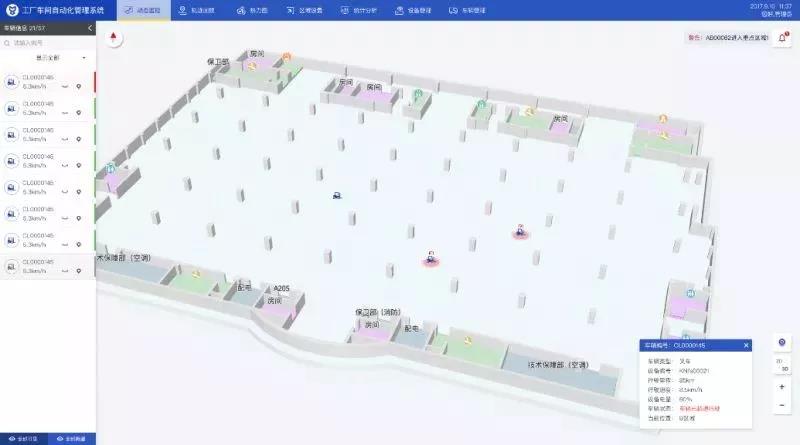Click the vehicle number search field

pos(50,43)
